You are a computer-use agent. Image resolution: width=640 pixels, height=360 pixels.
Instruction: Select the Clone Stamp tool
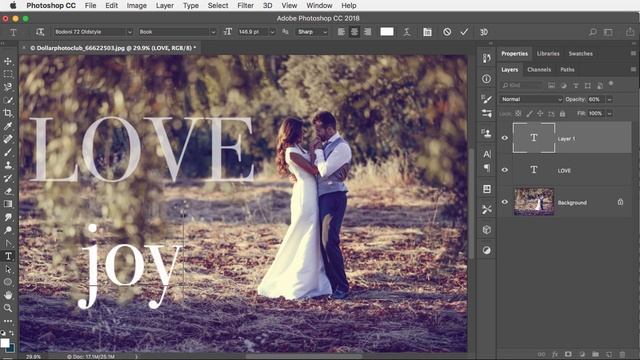(x=8, y=165)
